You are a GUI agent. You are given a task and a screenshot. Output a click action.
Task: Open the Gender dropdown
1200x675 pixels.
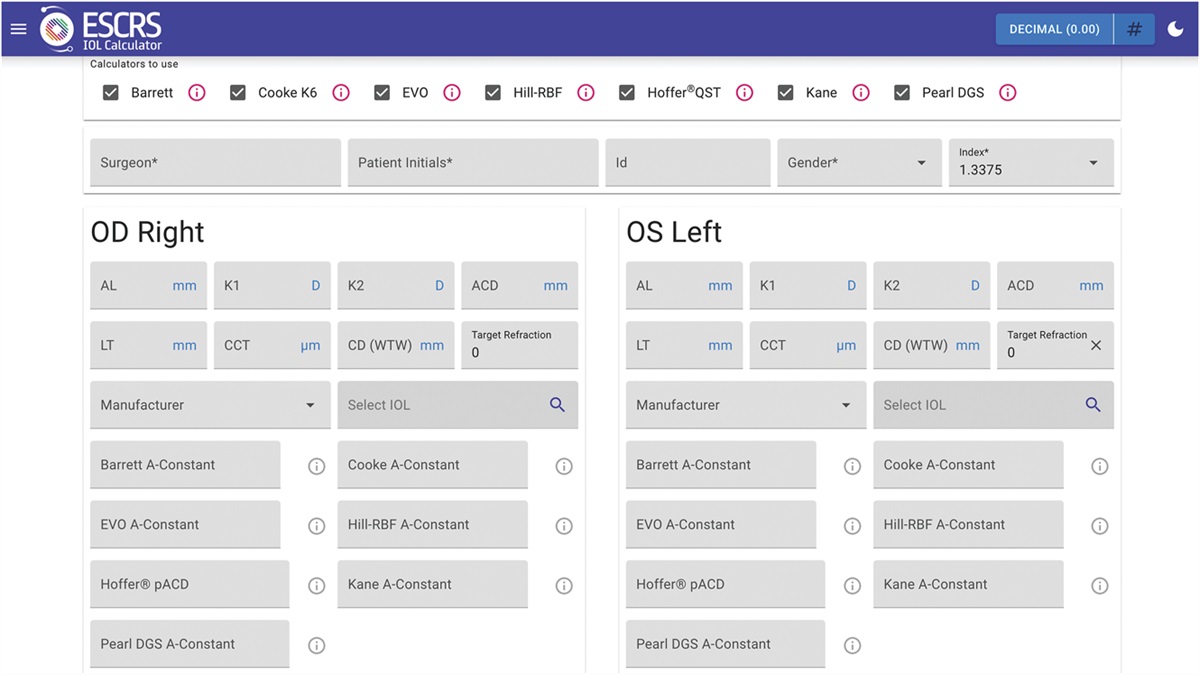[859, 163]
